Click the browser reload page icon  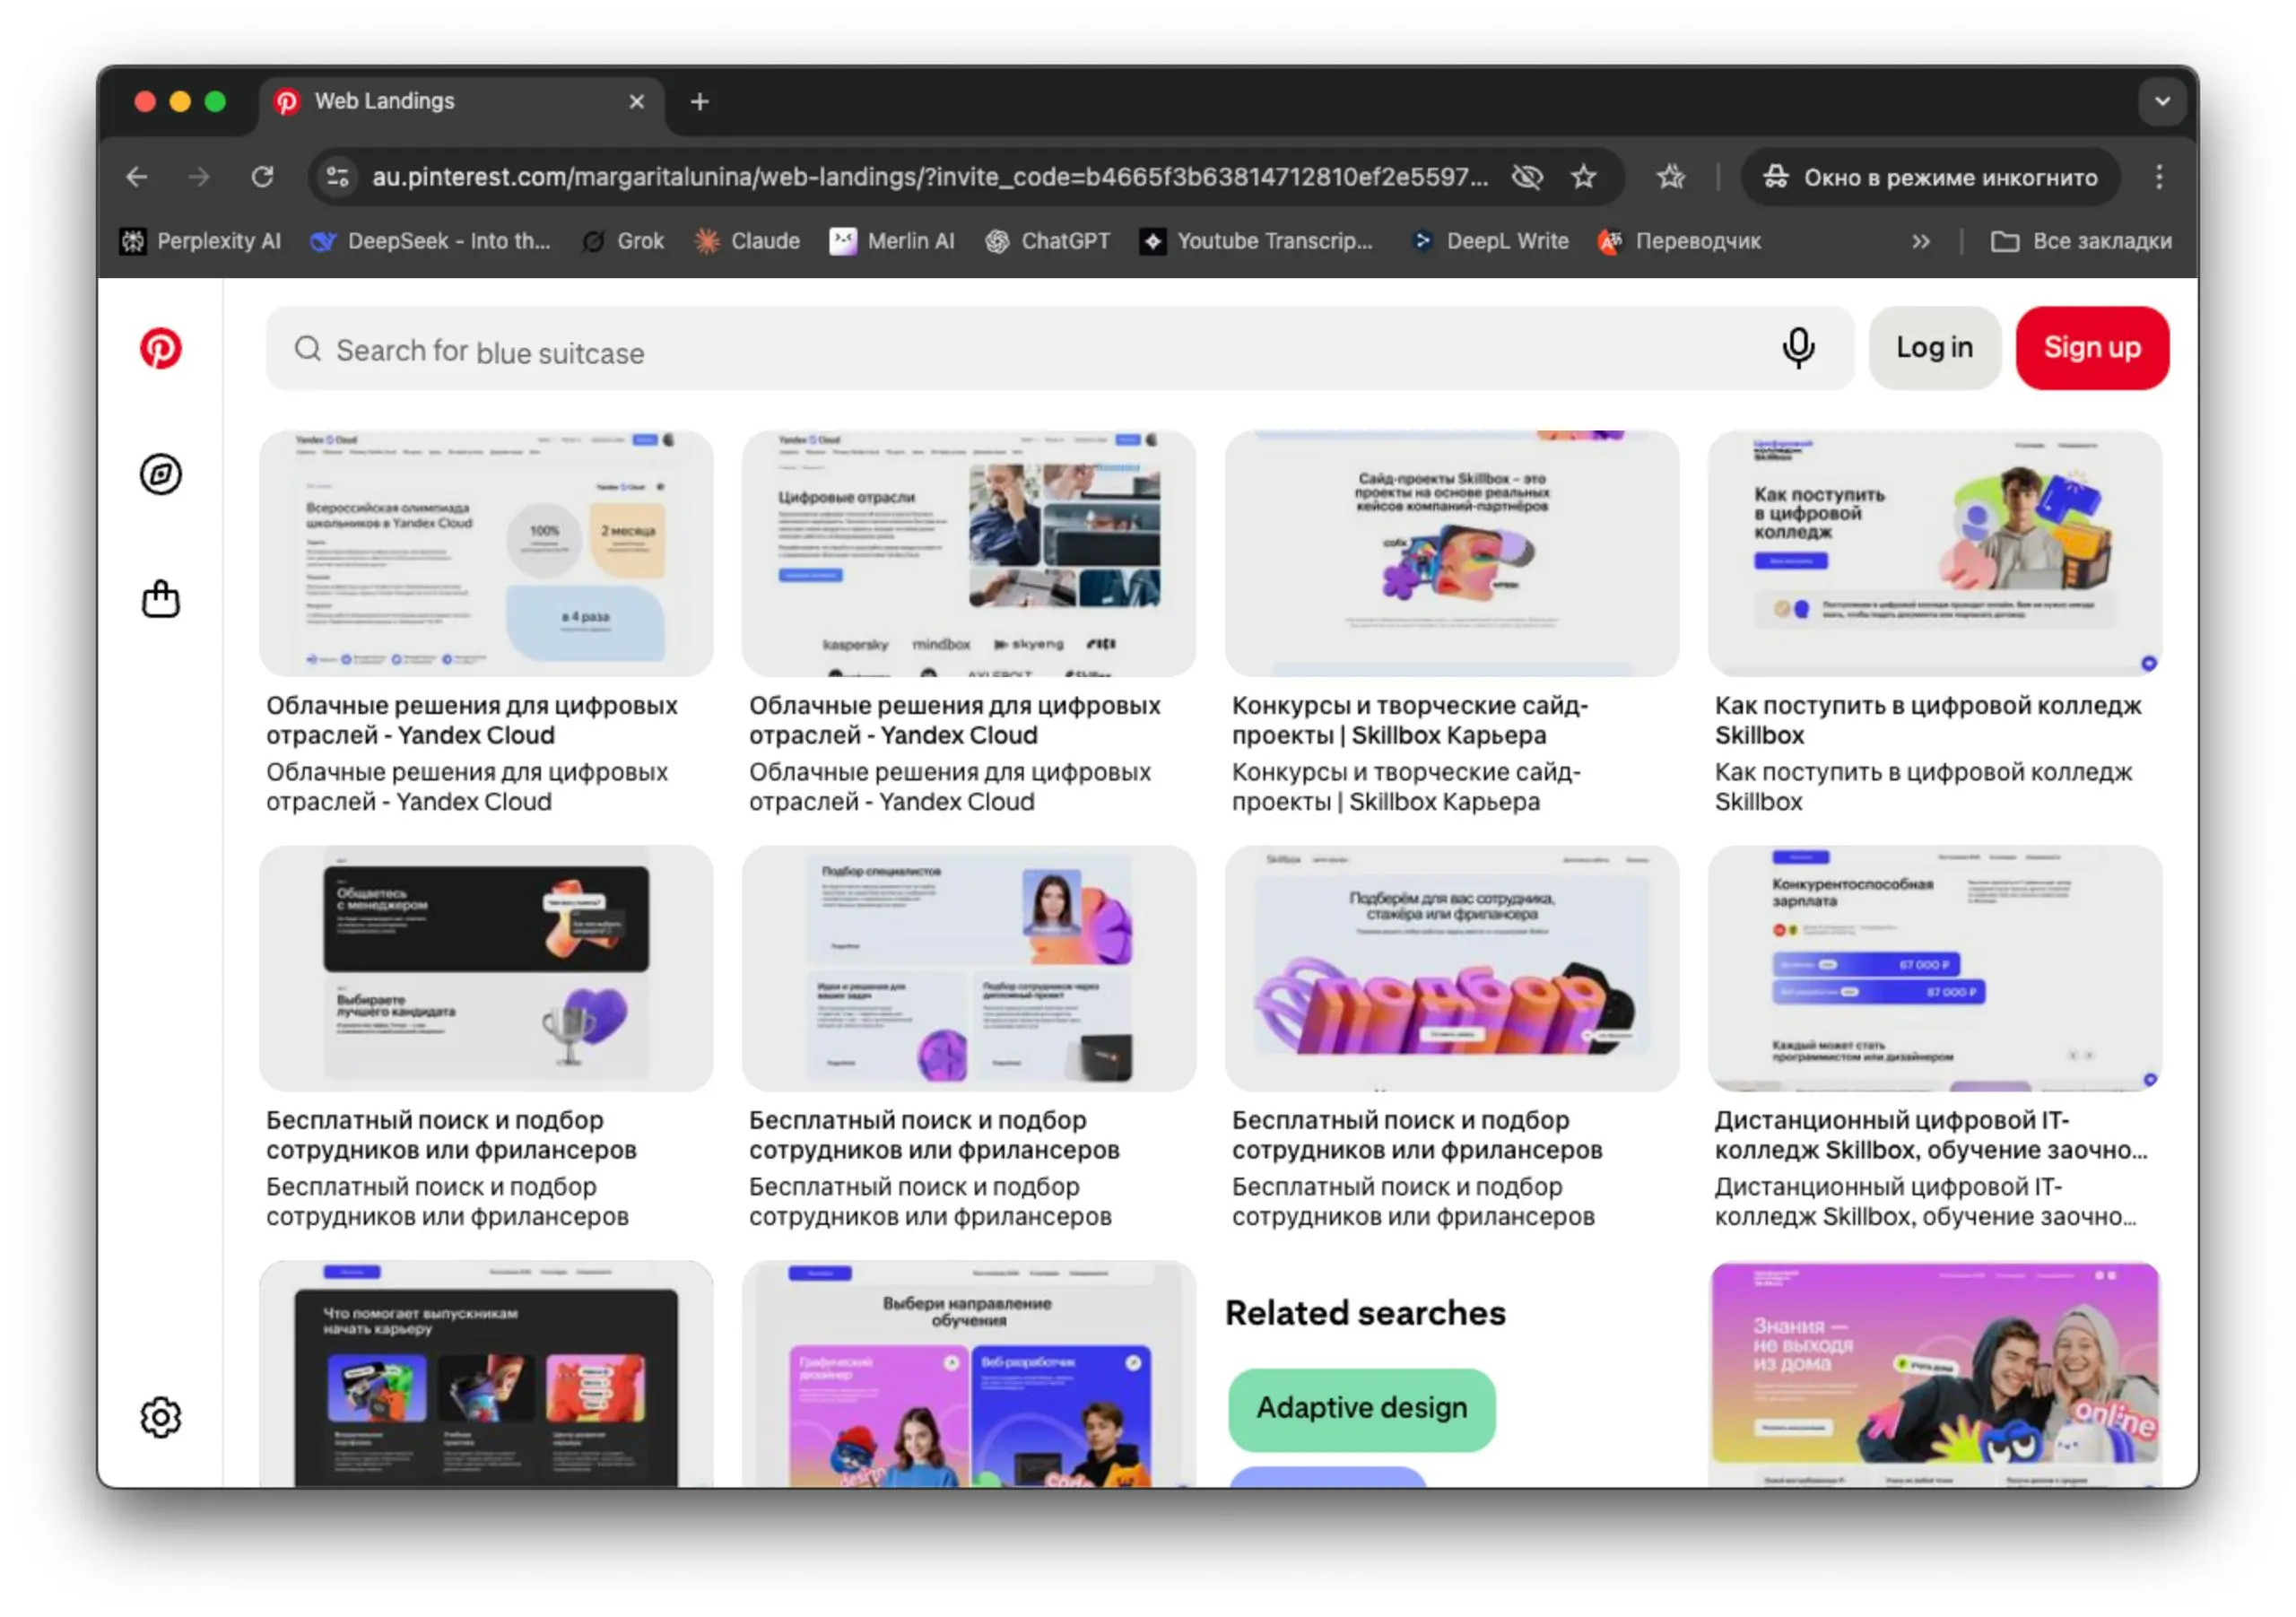tap(263, 177)
